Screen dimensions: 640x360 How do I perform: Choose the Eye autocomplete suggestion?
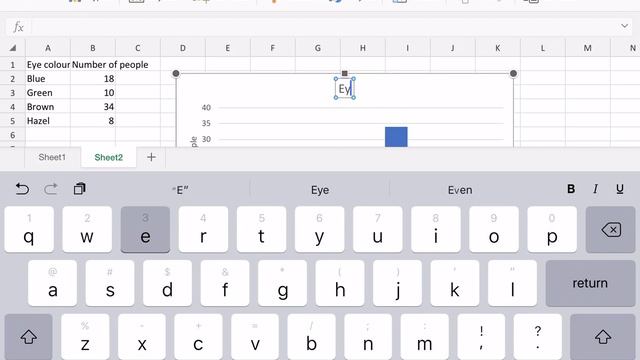point(320,190)
